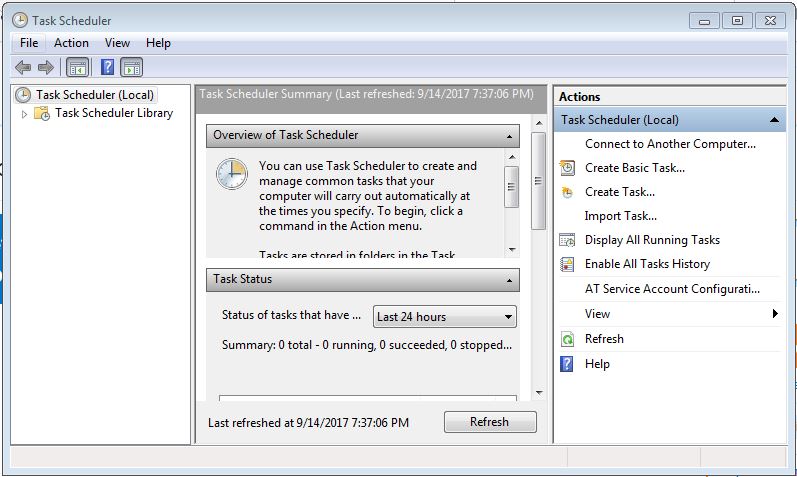Collapse the Task Status section
797x477 pixels.
tap(509, 280)
